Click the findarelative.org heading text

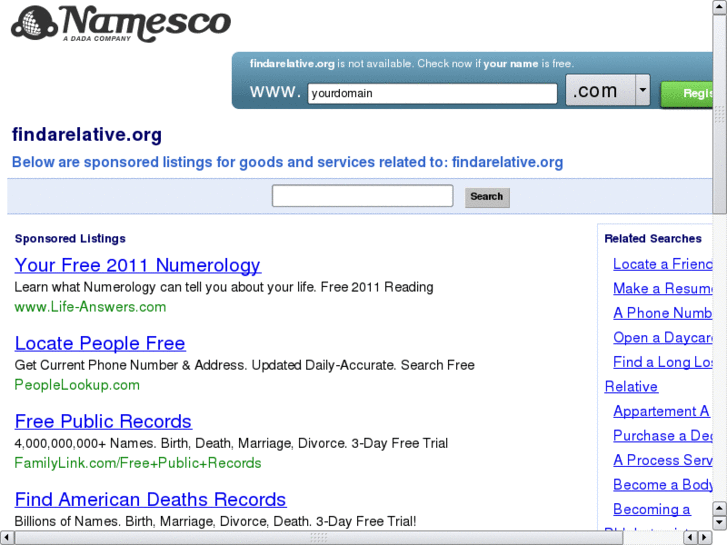[87, 135]
